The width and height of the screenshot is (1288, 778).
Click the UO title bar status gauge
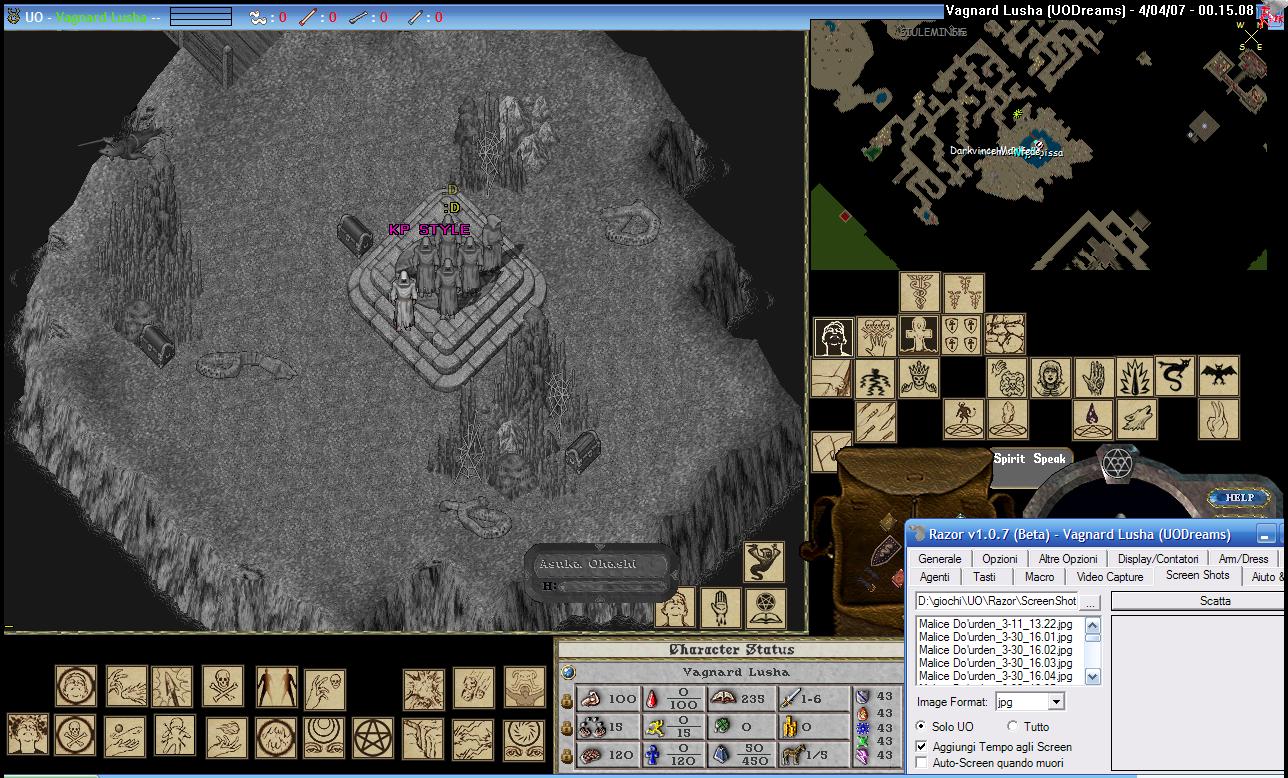(200, 17)
